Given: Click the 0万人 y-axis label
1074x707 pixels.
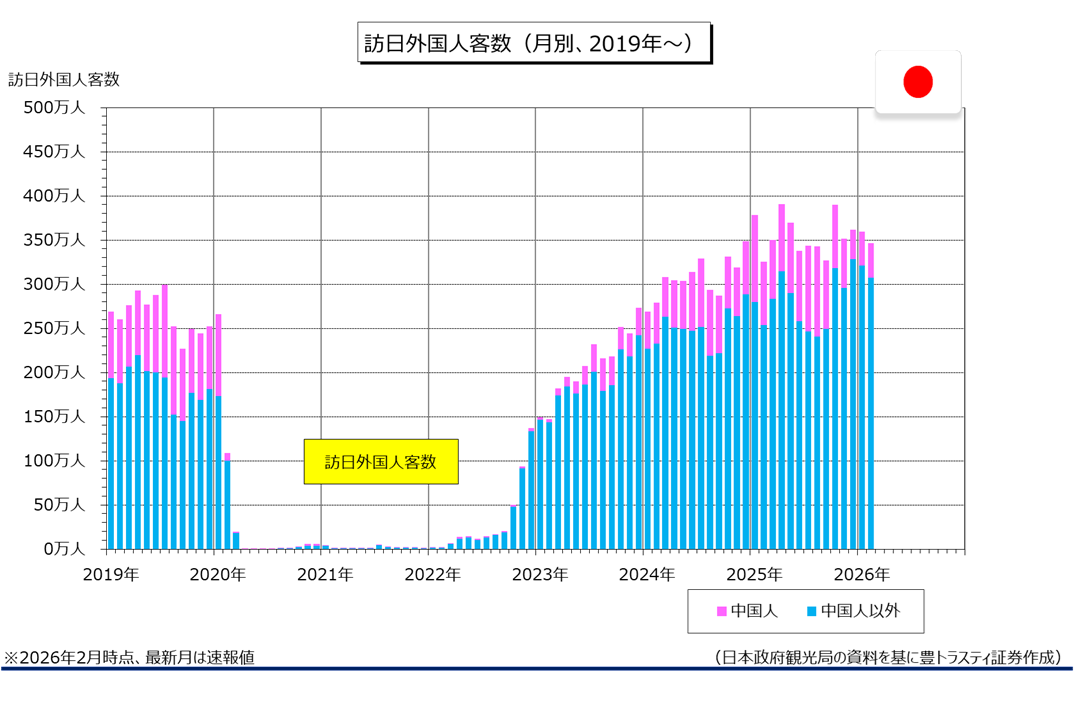Looking at the screenshot, I should click(62, 549).
